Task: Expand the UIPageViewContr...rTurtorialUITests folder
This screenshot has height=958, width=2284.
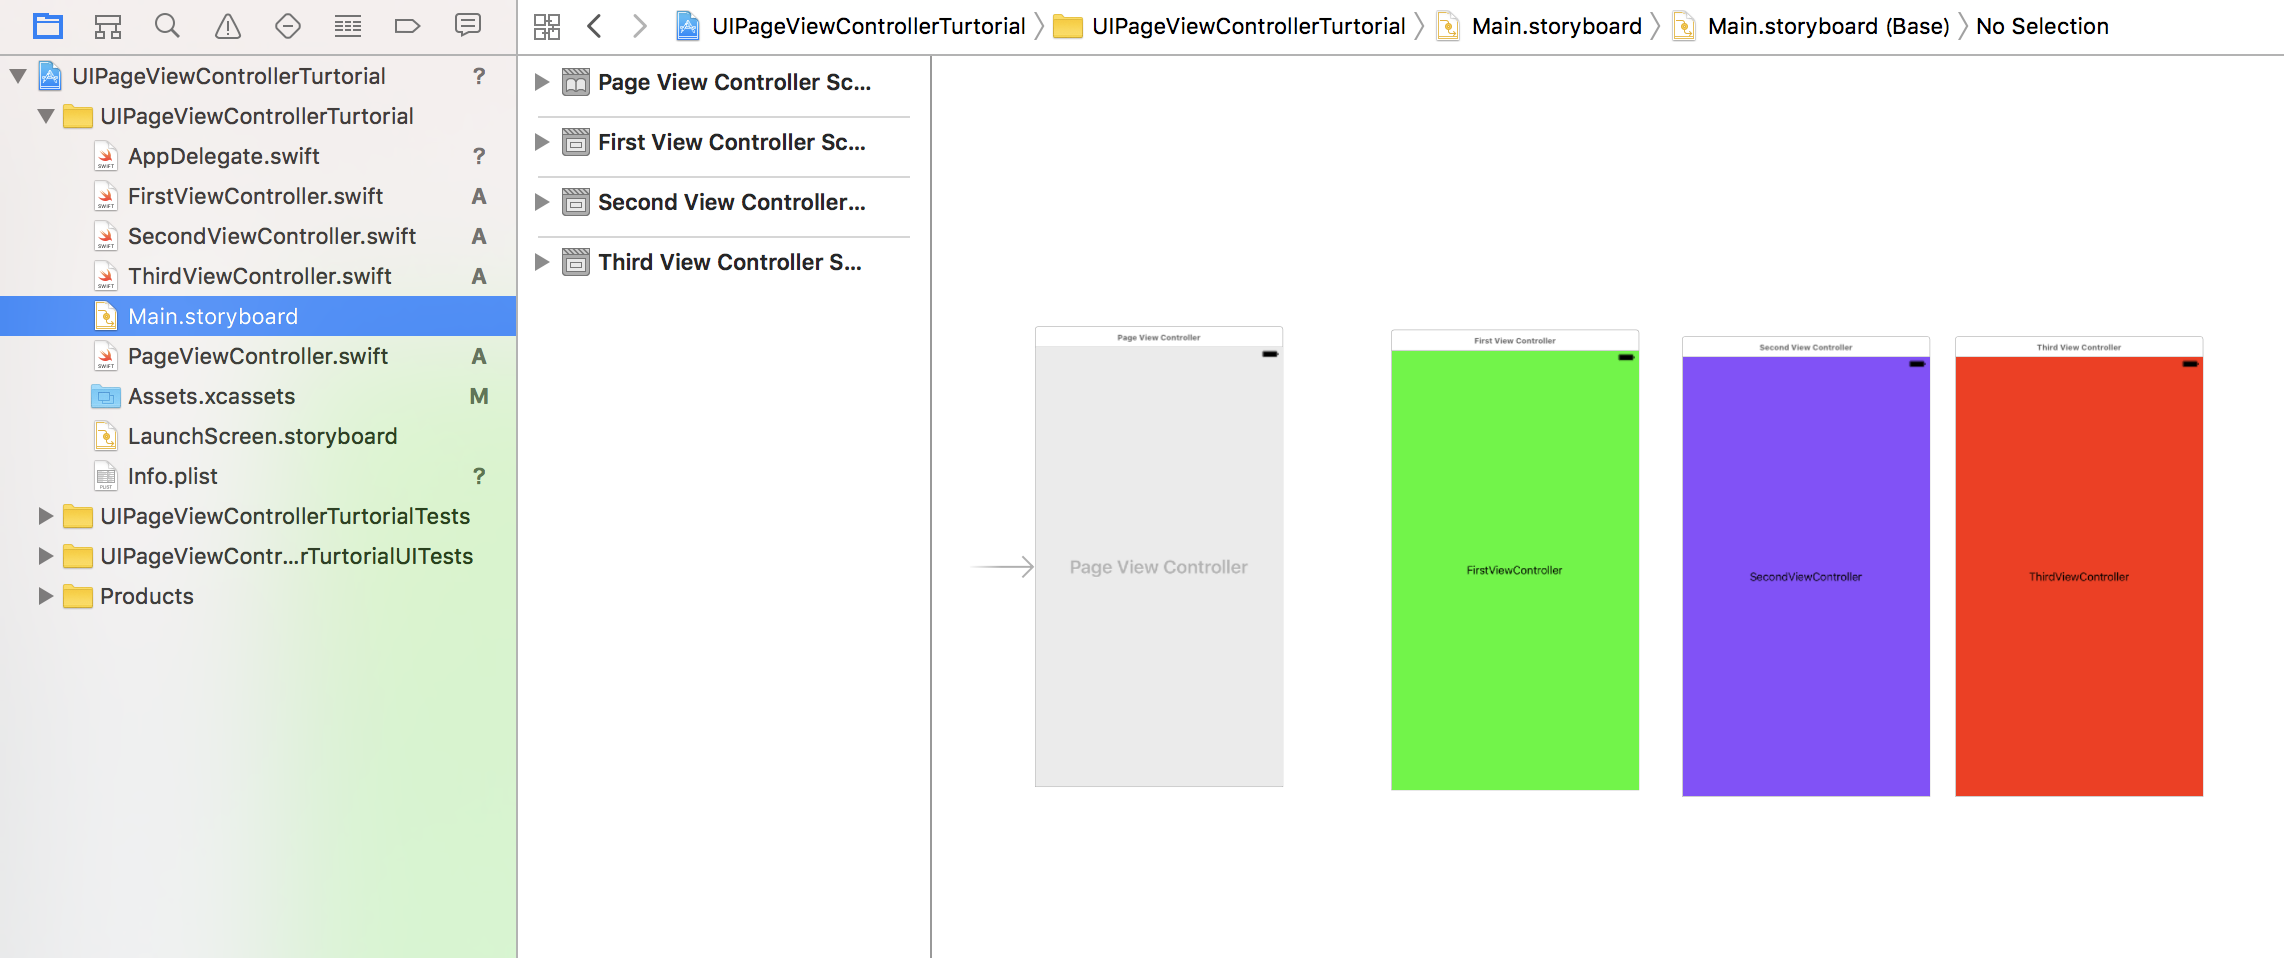Action: [45, 556]
